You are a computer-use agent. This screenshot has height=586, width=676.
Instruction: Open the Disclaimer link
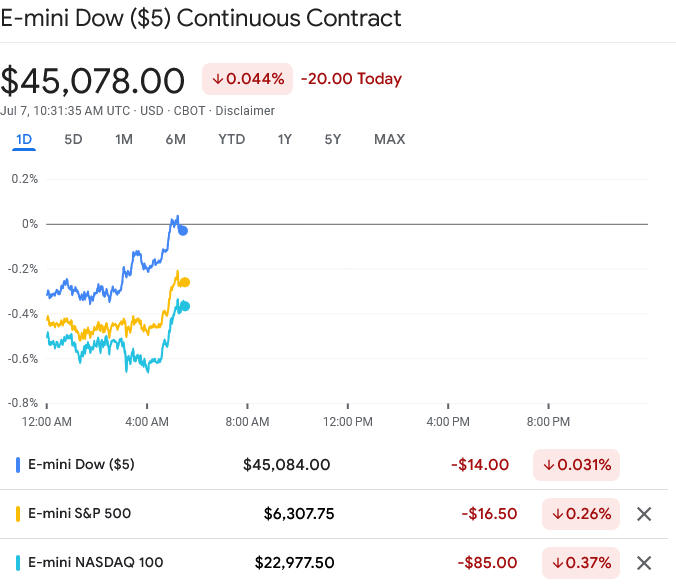[x=245, y=110]
